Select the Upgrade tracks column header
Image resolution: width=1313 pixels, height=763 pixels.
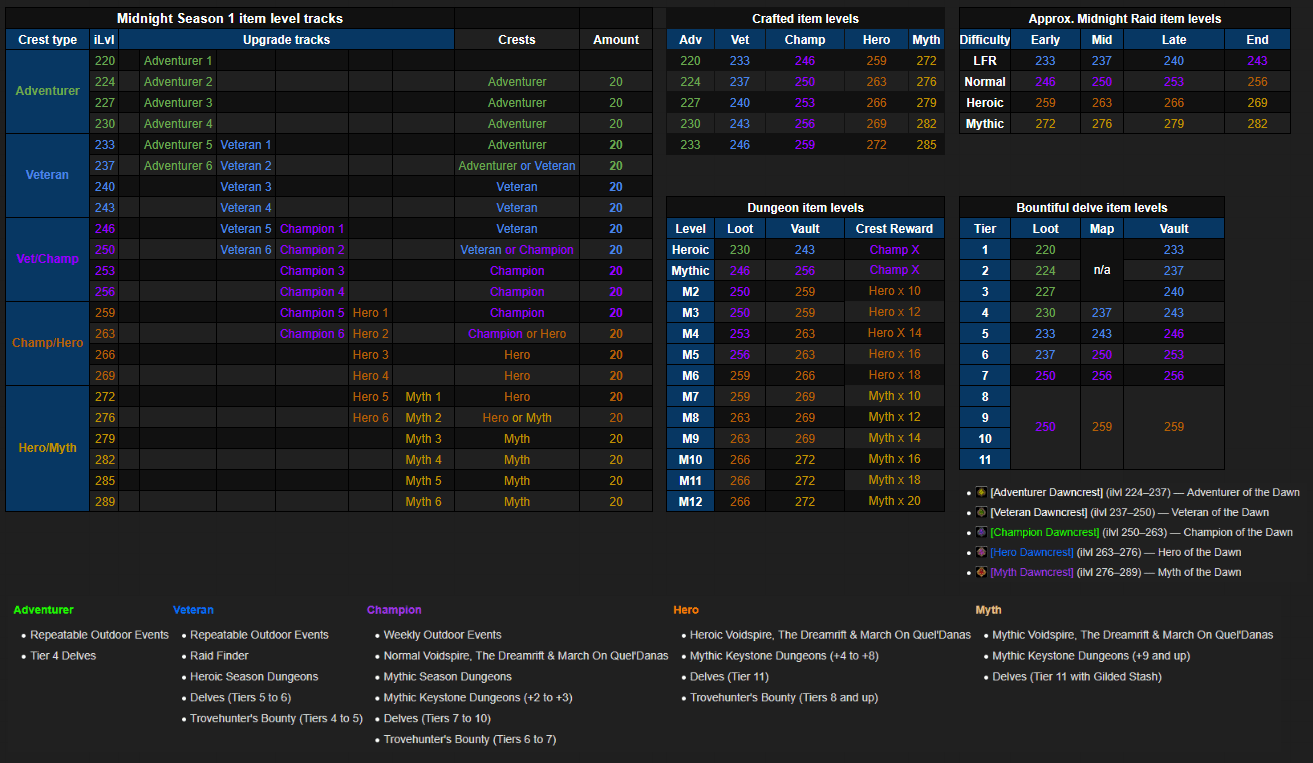286,40
